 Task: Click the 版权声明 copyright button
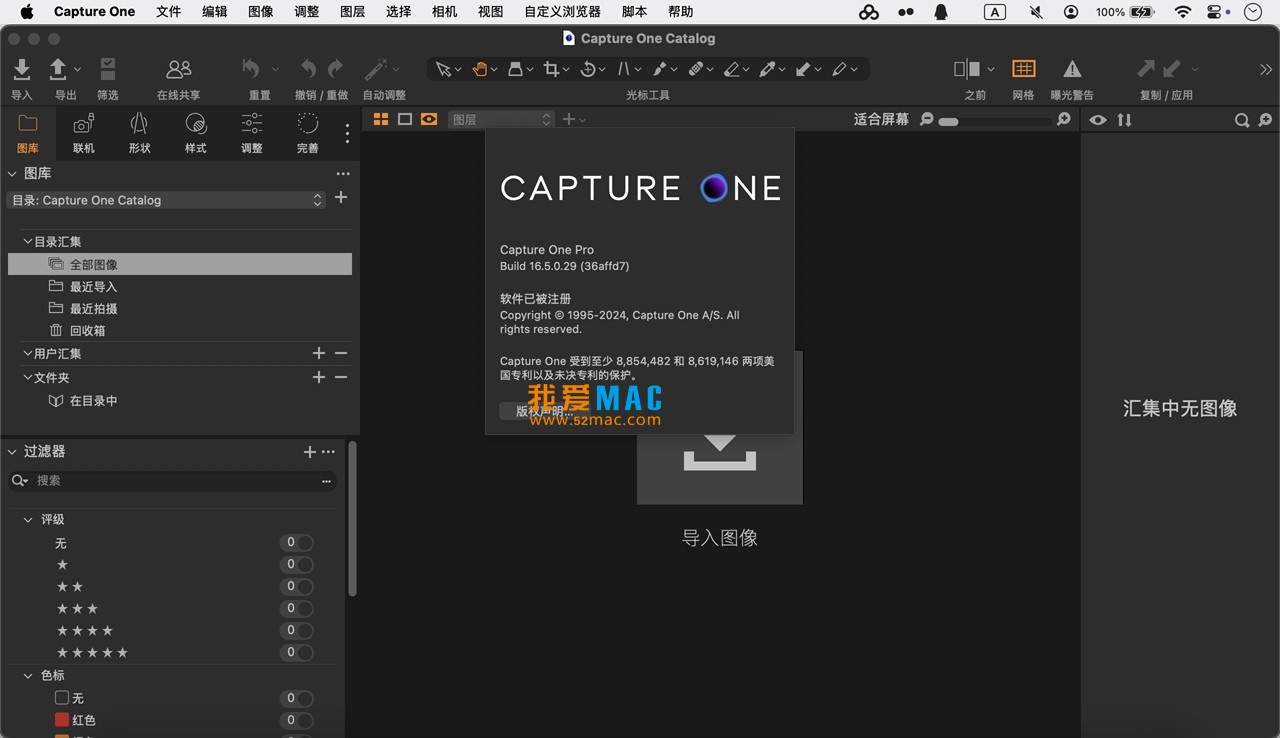pos(540,410)
